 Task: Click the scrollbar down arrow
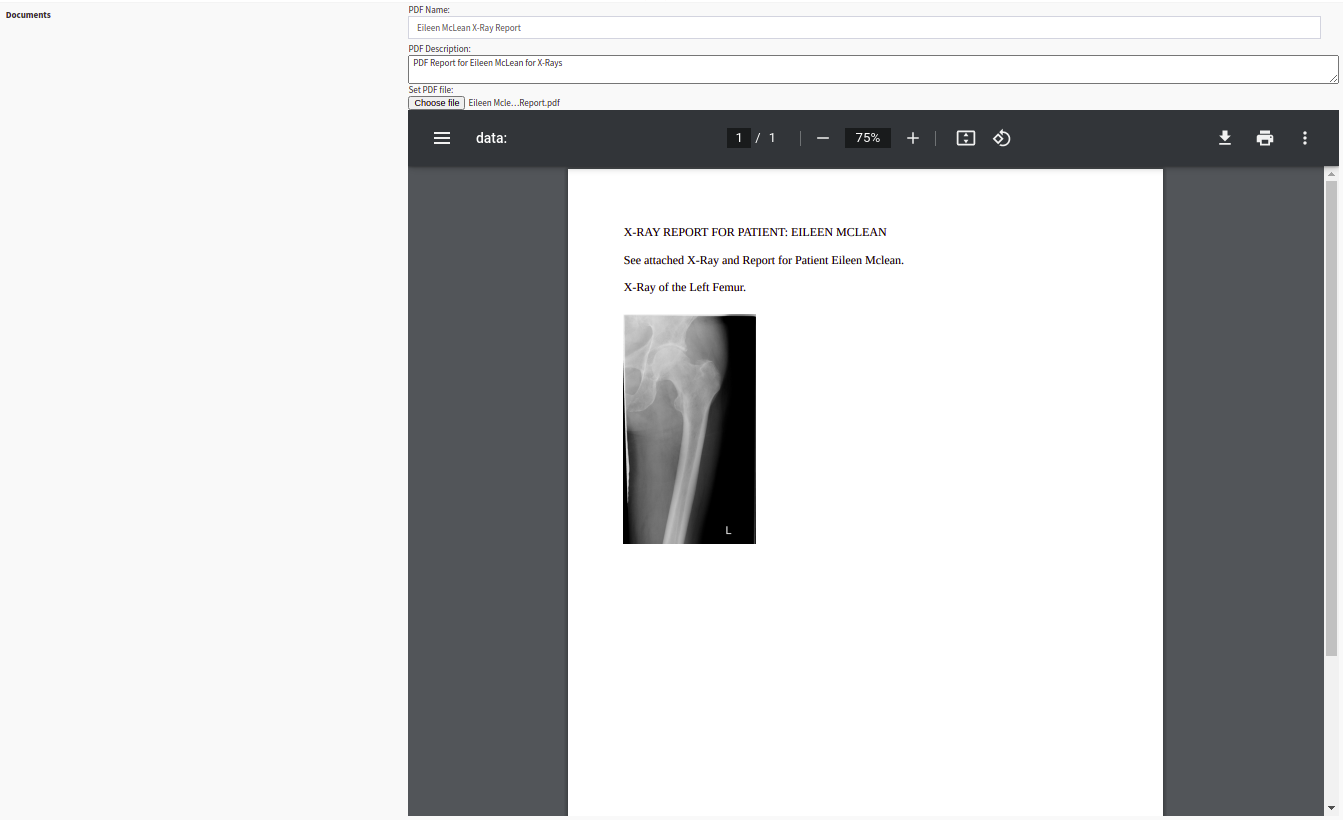pyautogui.click(x=1331, y=808)
